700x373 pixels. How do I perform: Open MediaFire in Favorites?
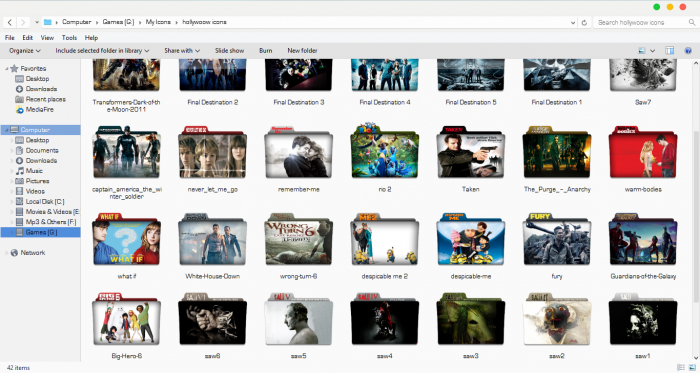(x=35, y=109)
